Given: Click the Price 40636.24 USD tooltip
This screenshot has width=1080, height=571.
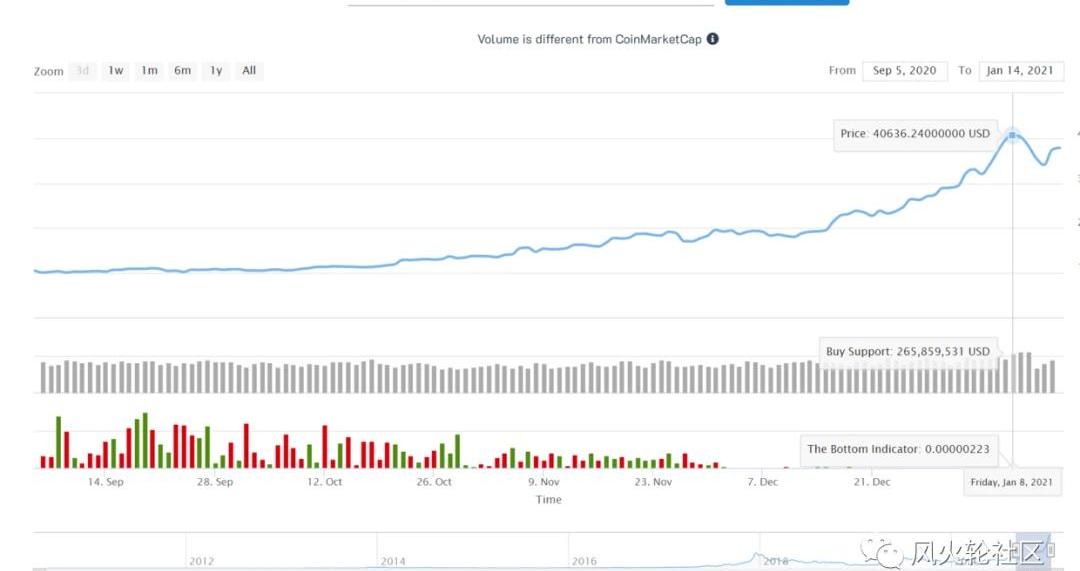Looking at the screenshot, I should (x=914, y=134).
